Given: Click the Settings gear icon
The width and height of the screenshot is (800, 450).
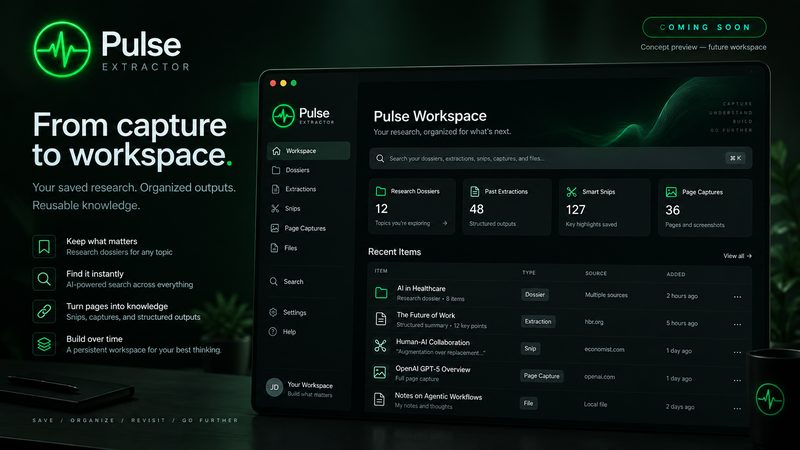Looking at the screenshot, I should point(273,312).
